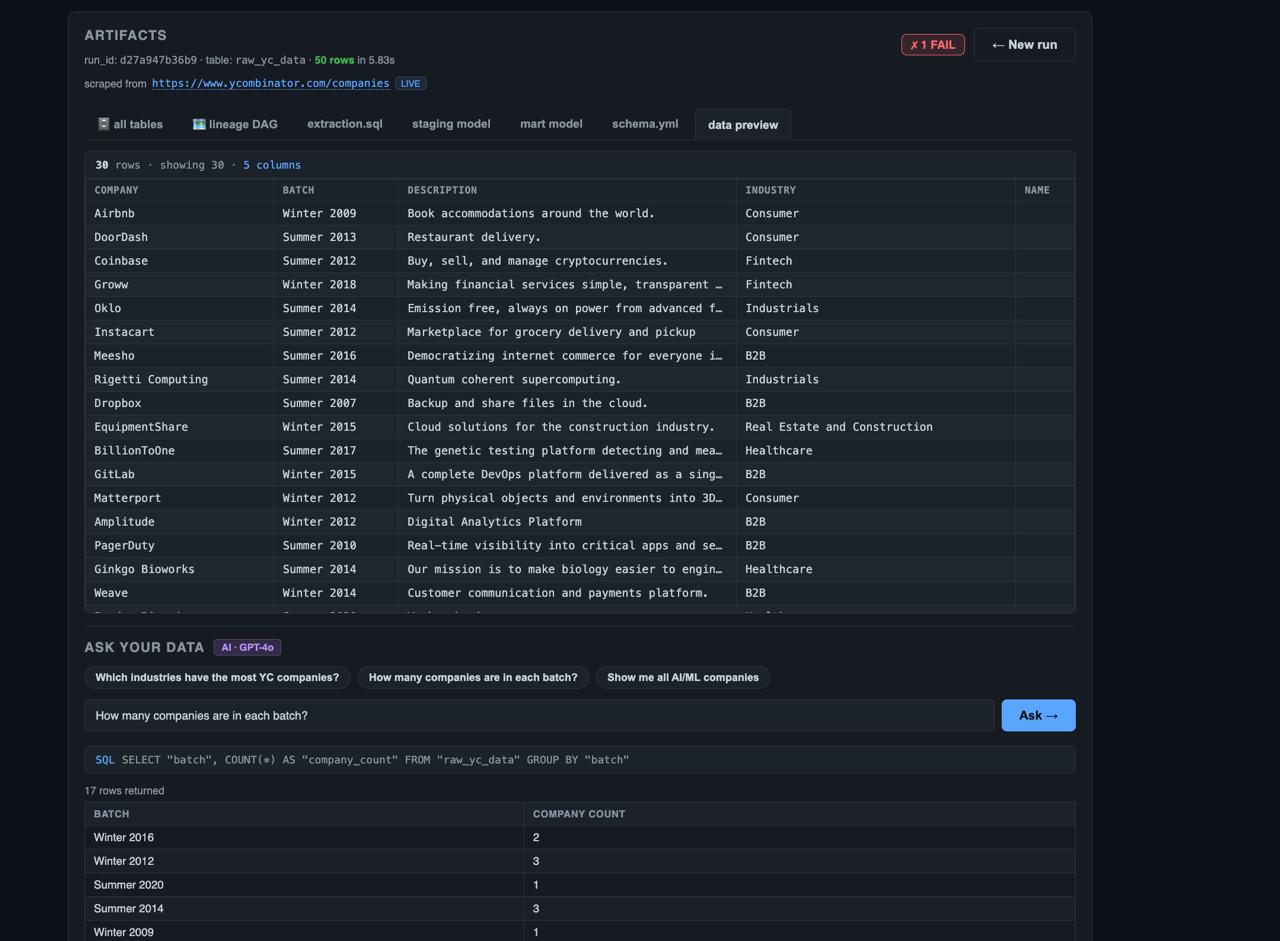The image size is (1280, 941).
Task: Click the '5 columns' label
Action: [x=272, y=165]
